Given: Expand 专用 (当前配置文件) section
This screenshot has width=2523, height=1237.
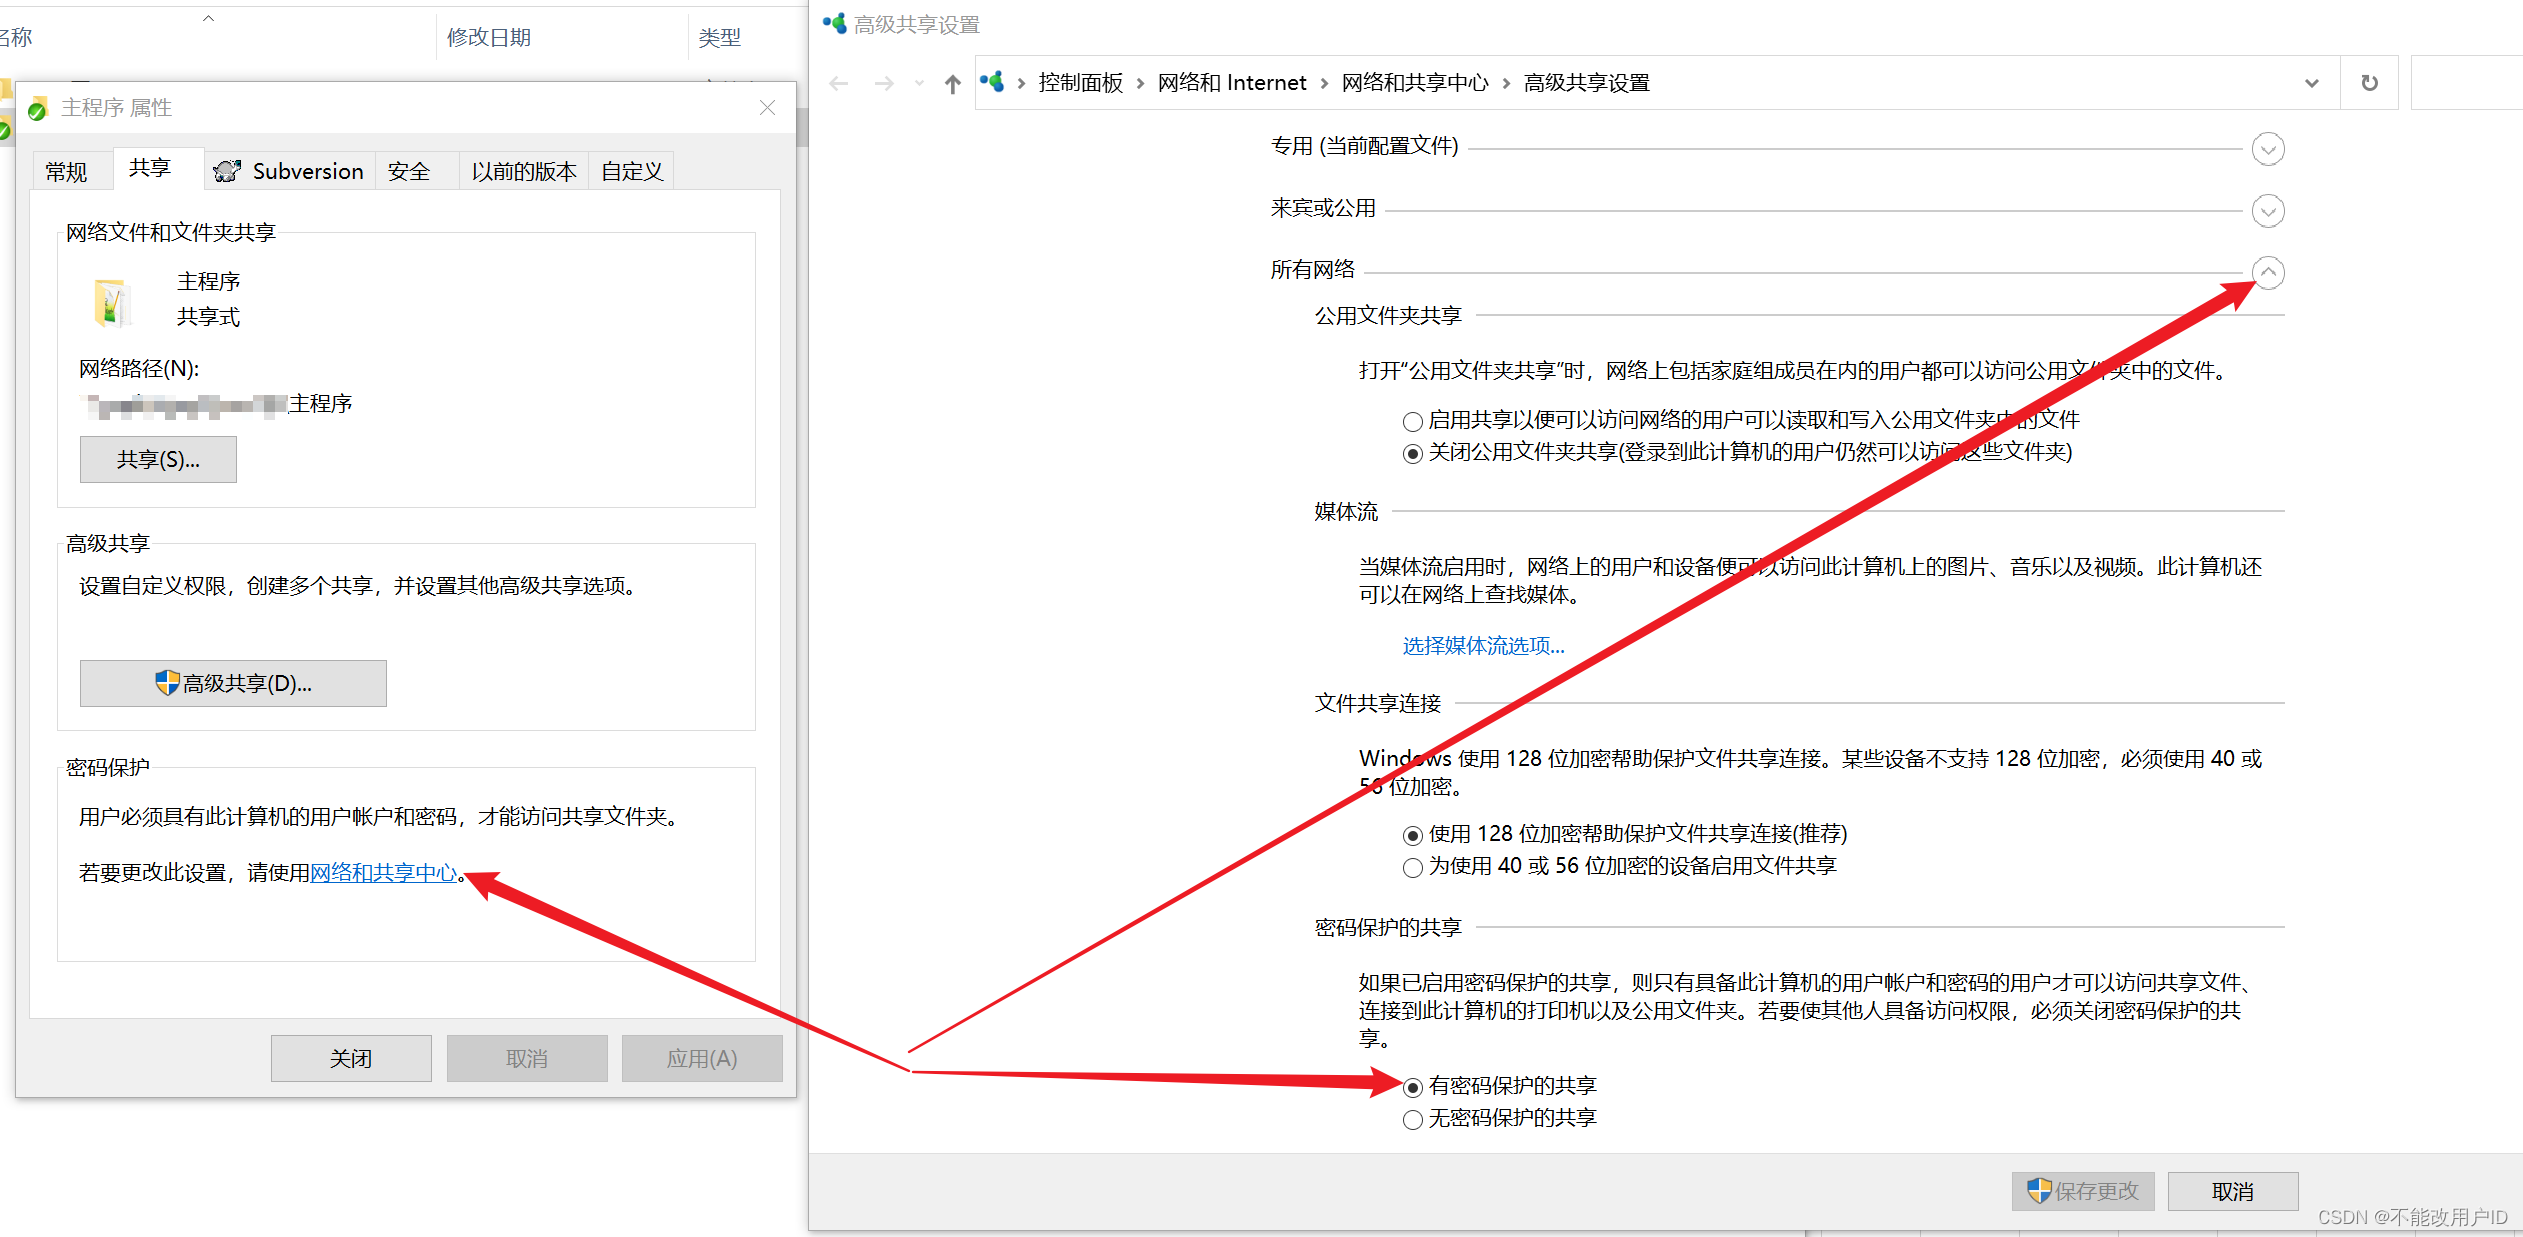Looking at the screenshot, I should tap(2267, 149).
